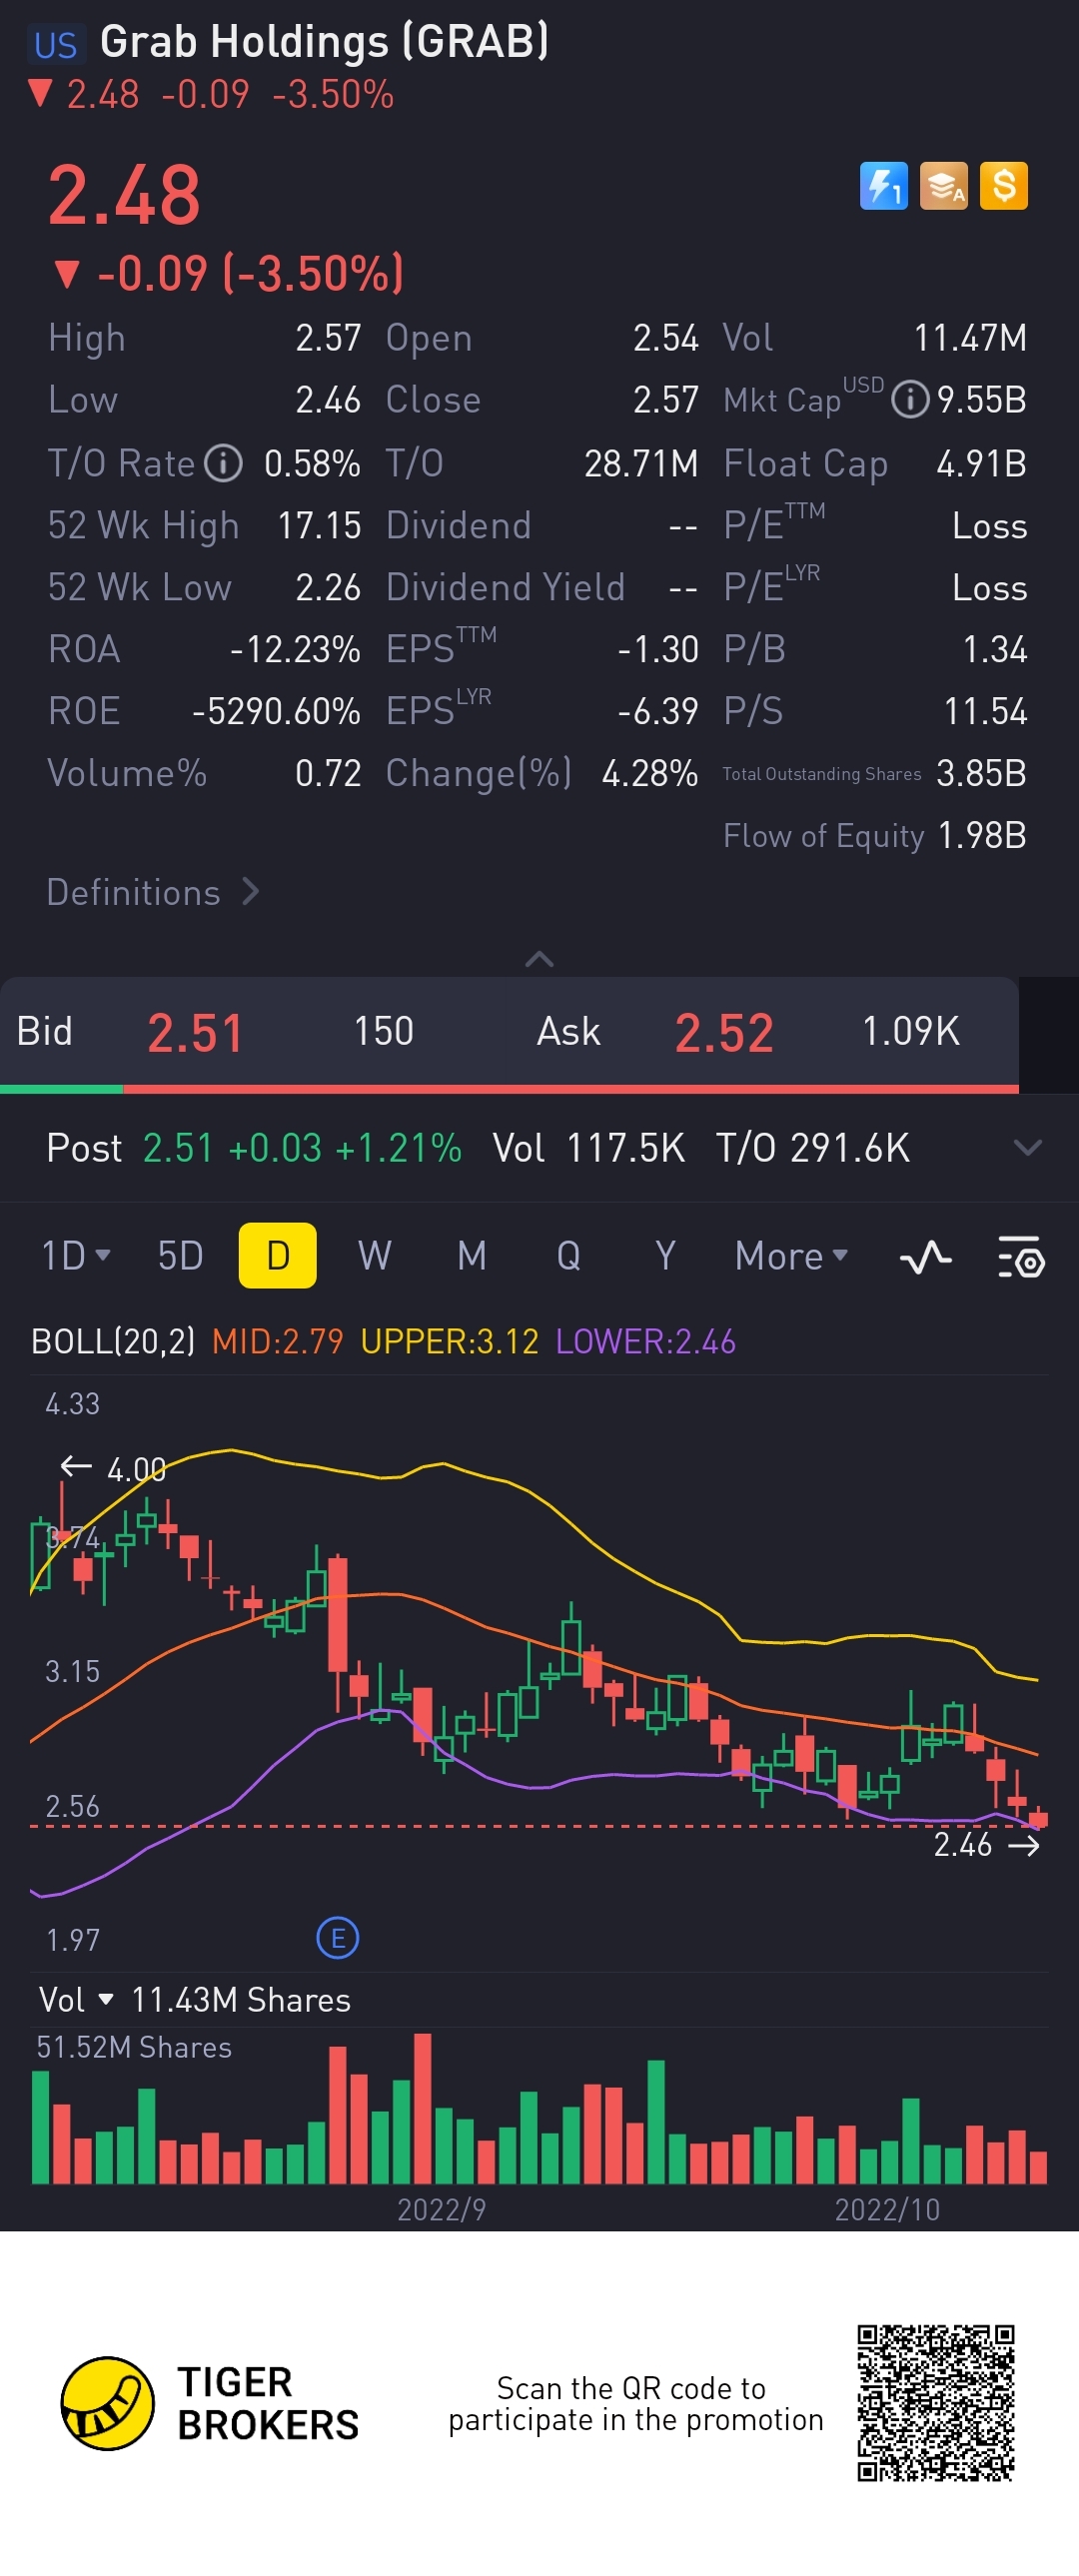Tap the Bid price 2.51
1079x2576 pixels.
coord(196,1033)
